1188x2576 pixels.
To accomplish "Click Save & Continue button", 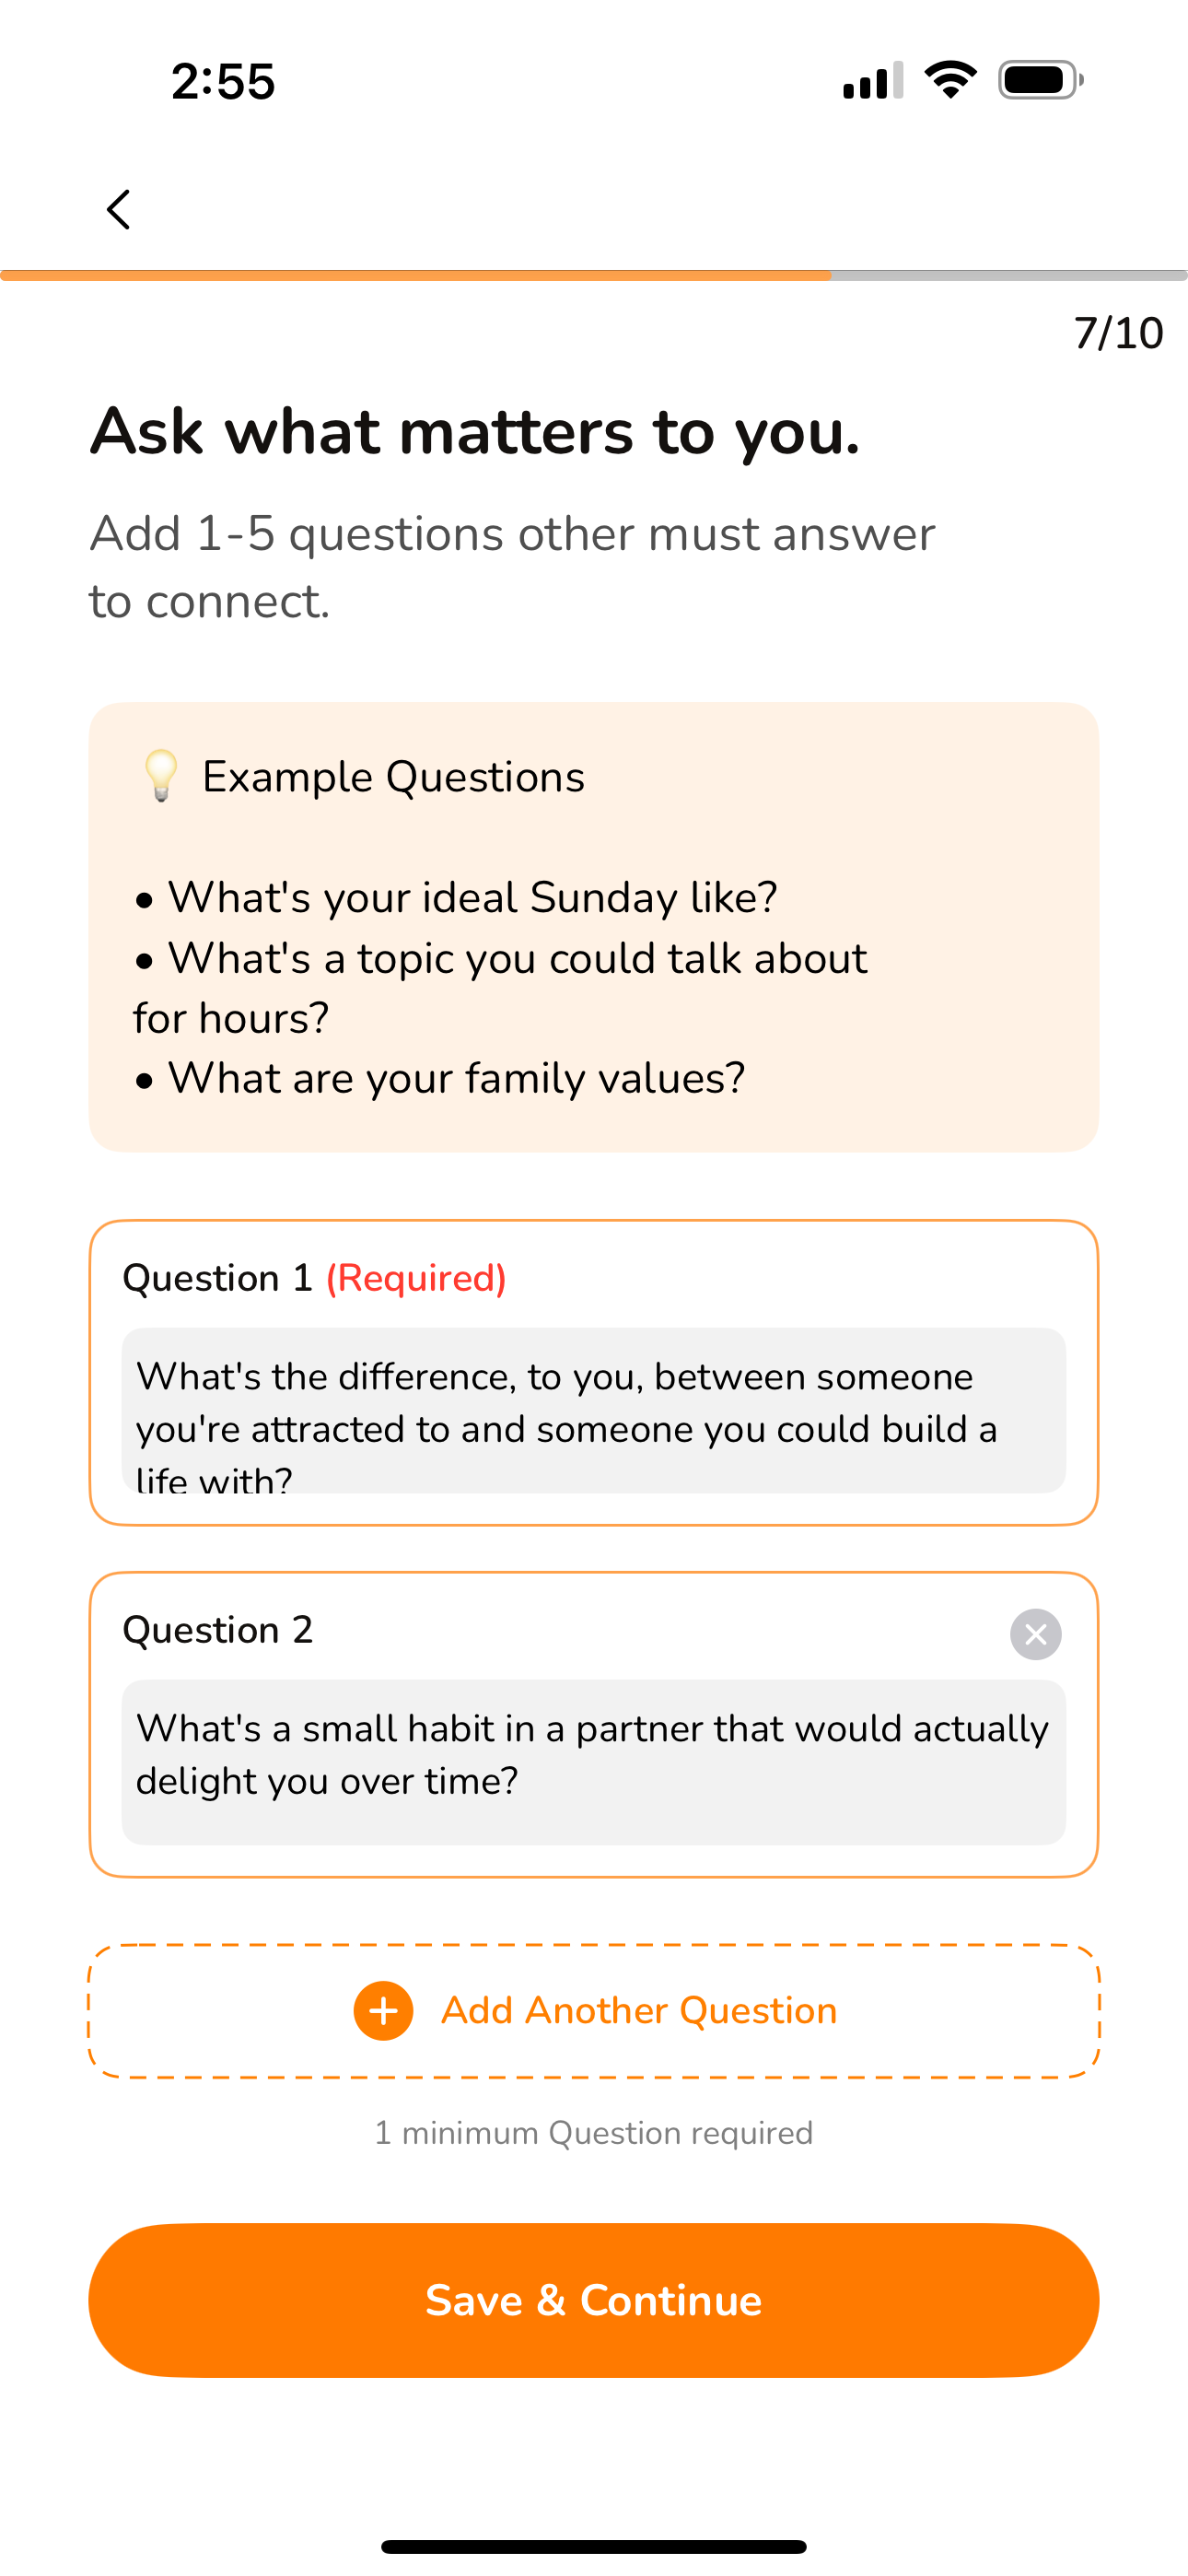I will [594, 2300].
